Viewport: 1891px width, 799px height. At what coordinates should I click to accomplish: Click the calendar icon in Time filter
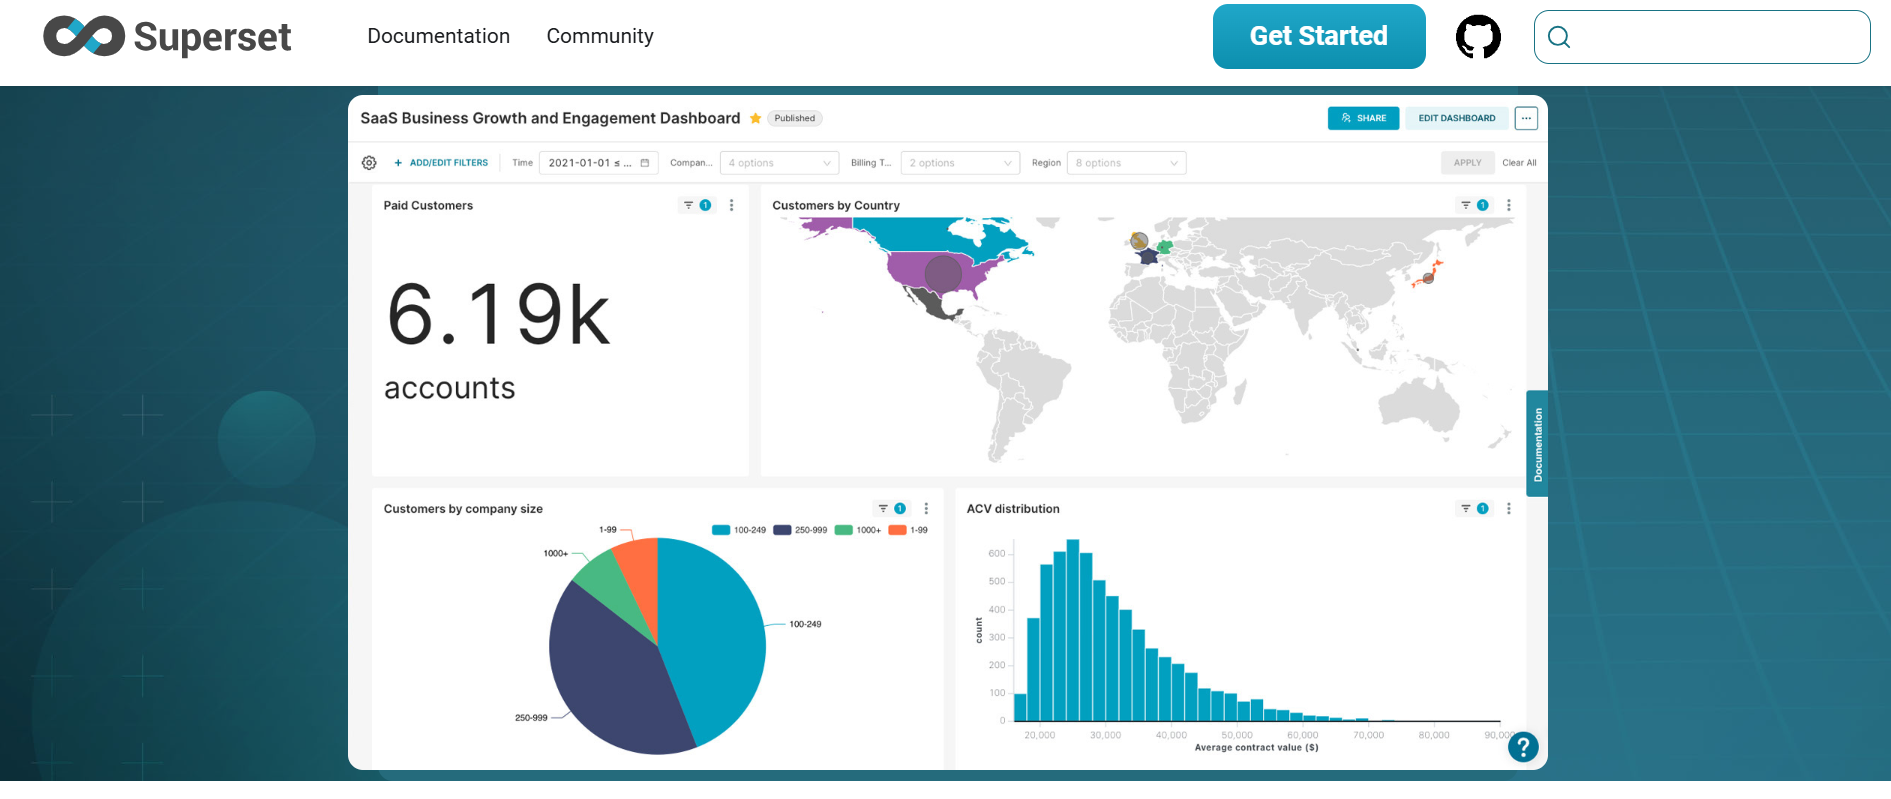[645, 163]
